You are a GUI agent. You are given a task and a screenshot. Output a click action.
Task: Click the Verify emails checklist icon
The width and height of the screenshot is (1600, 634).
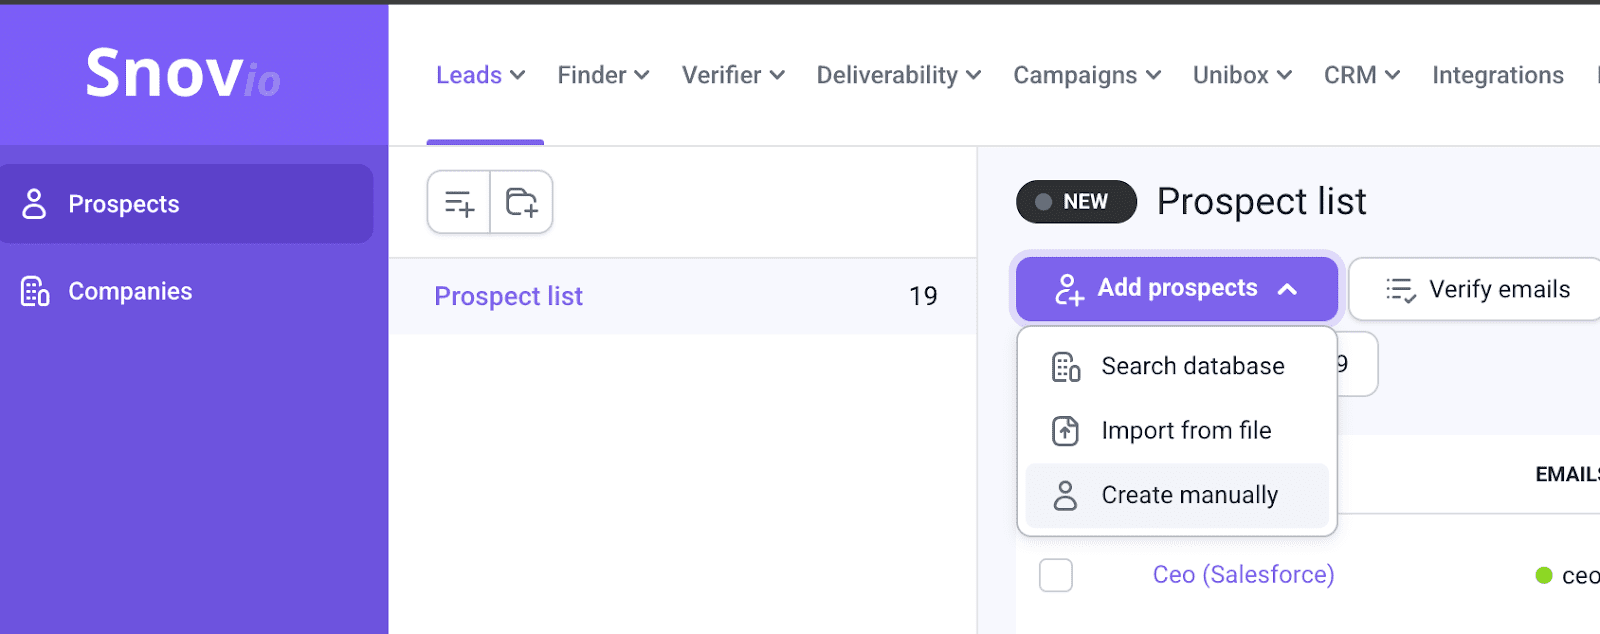click(1400, 290)
